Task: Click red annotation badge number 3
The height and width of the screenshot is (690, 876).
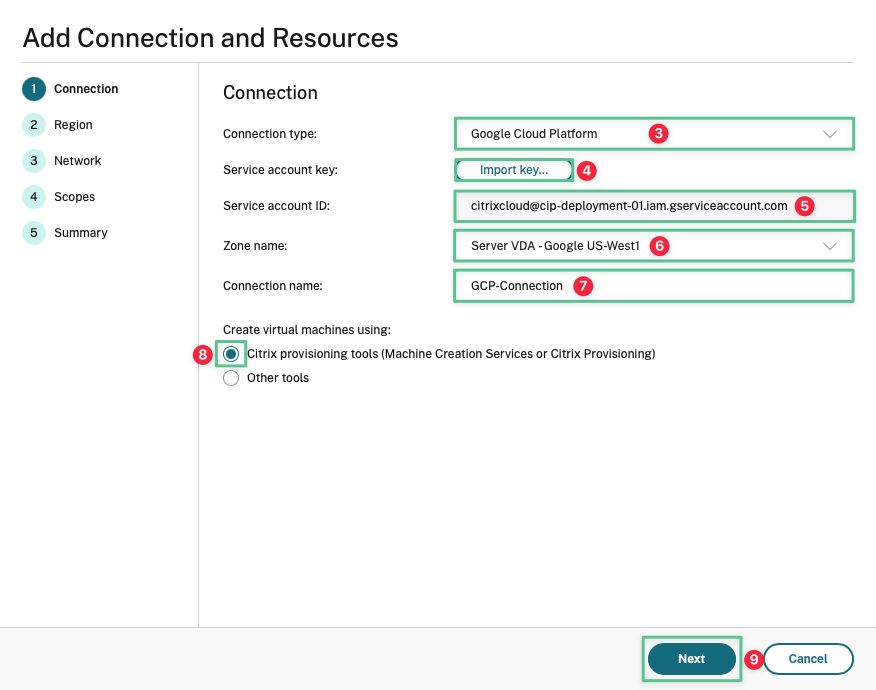Action: point(659,134)
